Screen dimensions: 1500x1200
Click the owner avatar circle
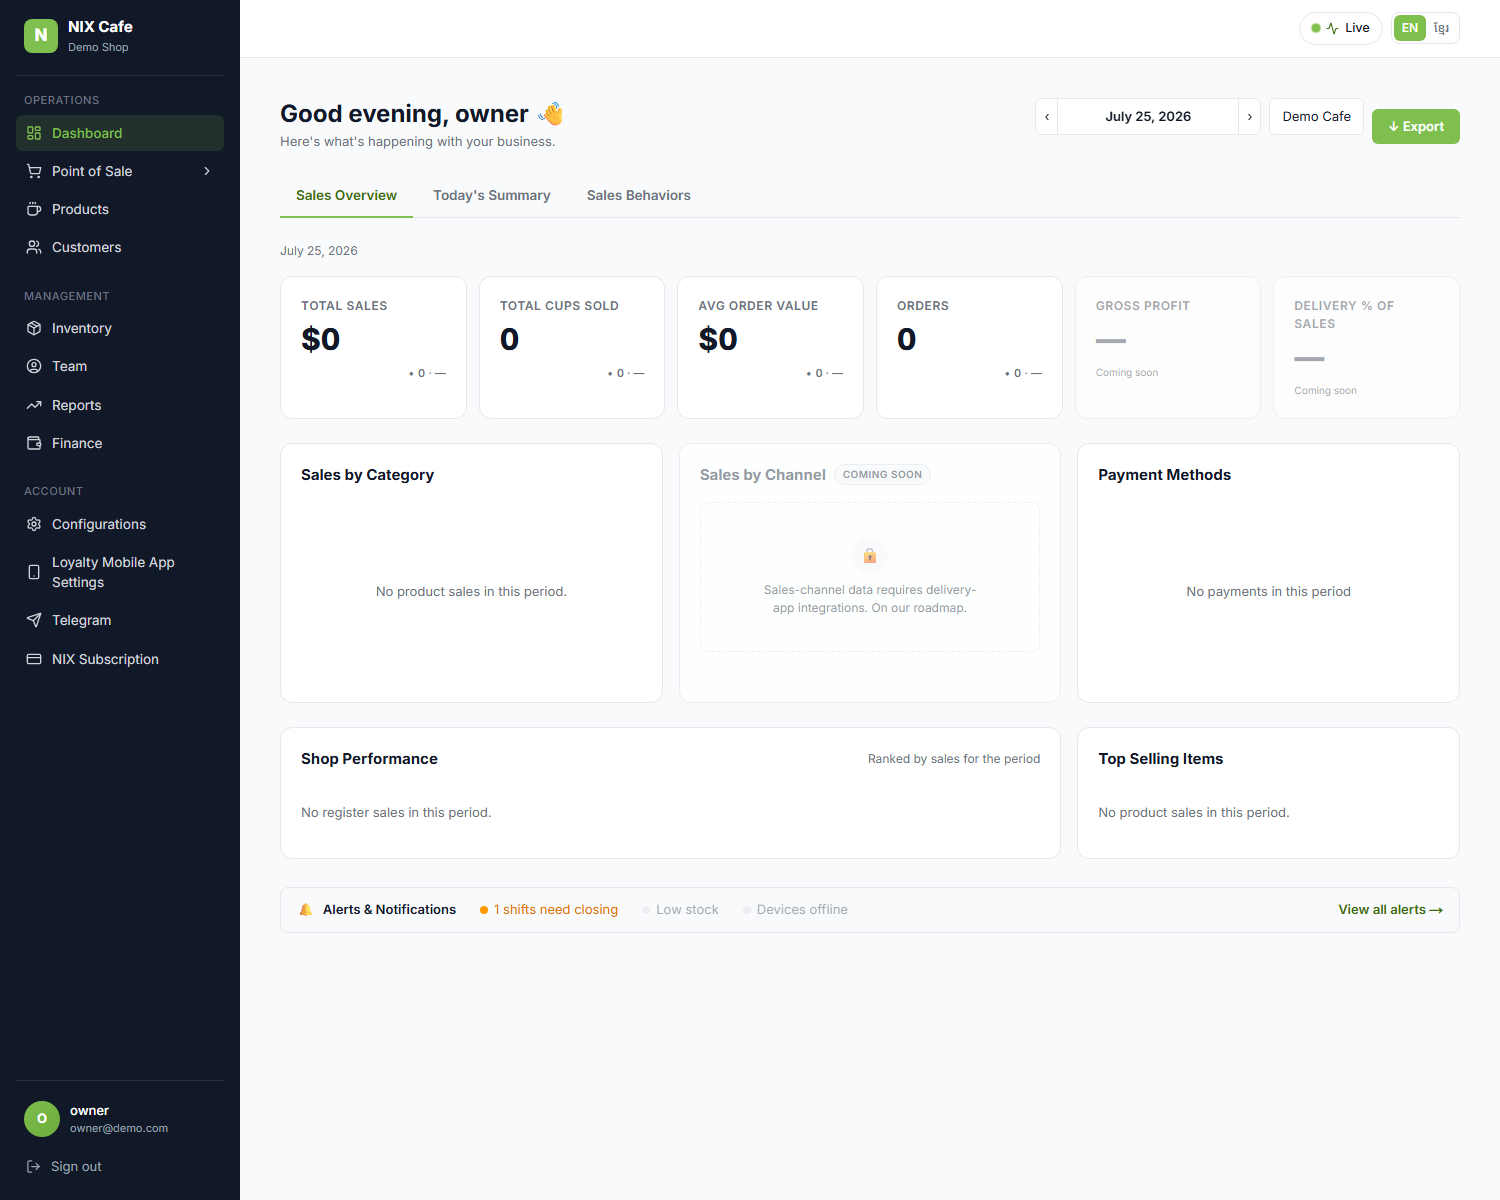pos(42,1119)
